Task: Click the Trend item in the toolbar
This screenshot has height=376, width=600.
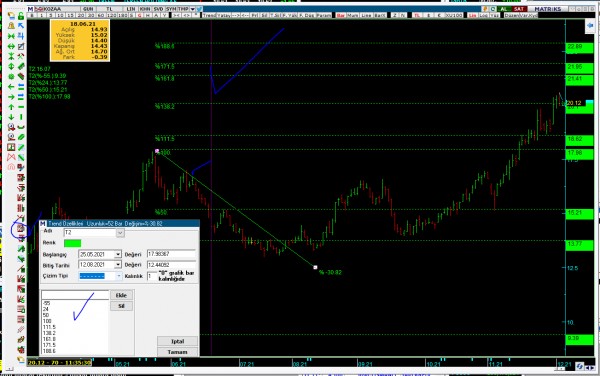Action: (209, 15)
